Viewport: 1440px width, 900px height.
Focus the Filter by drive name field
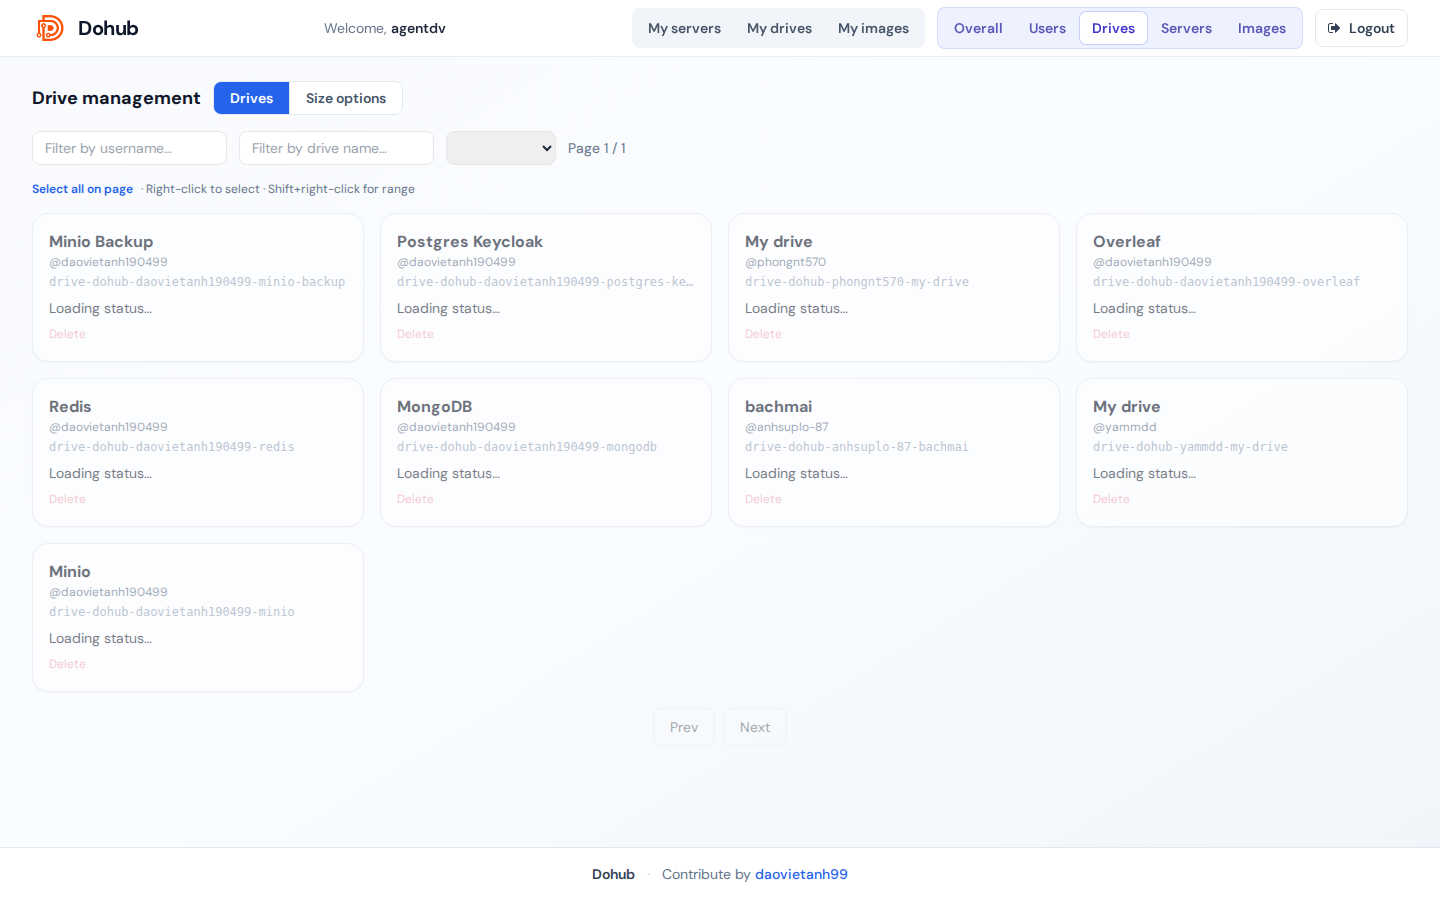tap(336, 148)
